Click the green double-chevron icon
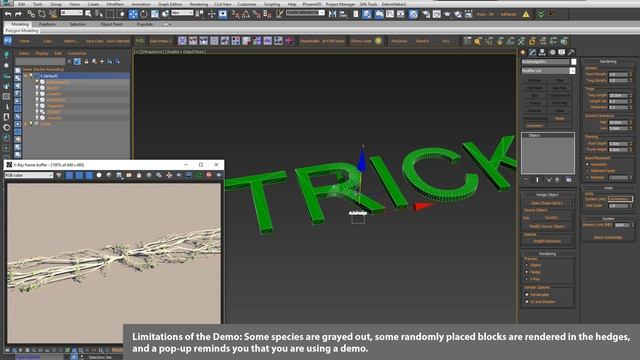 (540, 14)
